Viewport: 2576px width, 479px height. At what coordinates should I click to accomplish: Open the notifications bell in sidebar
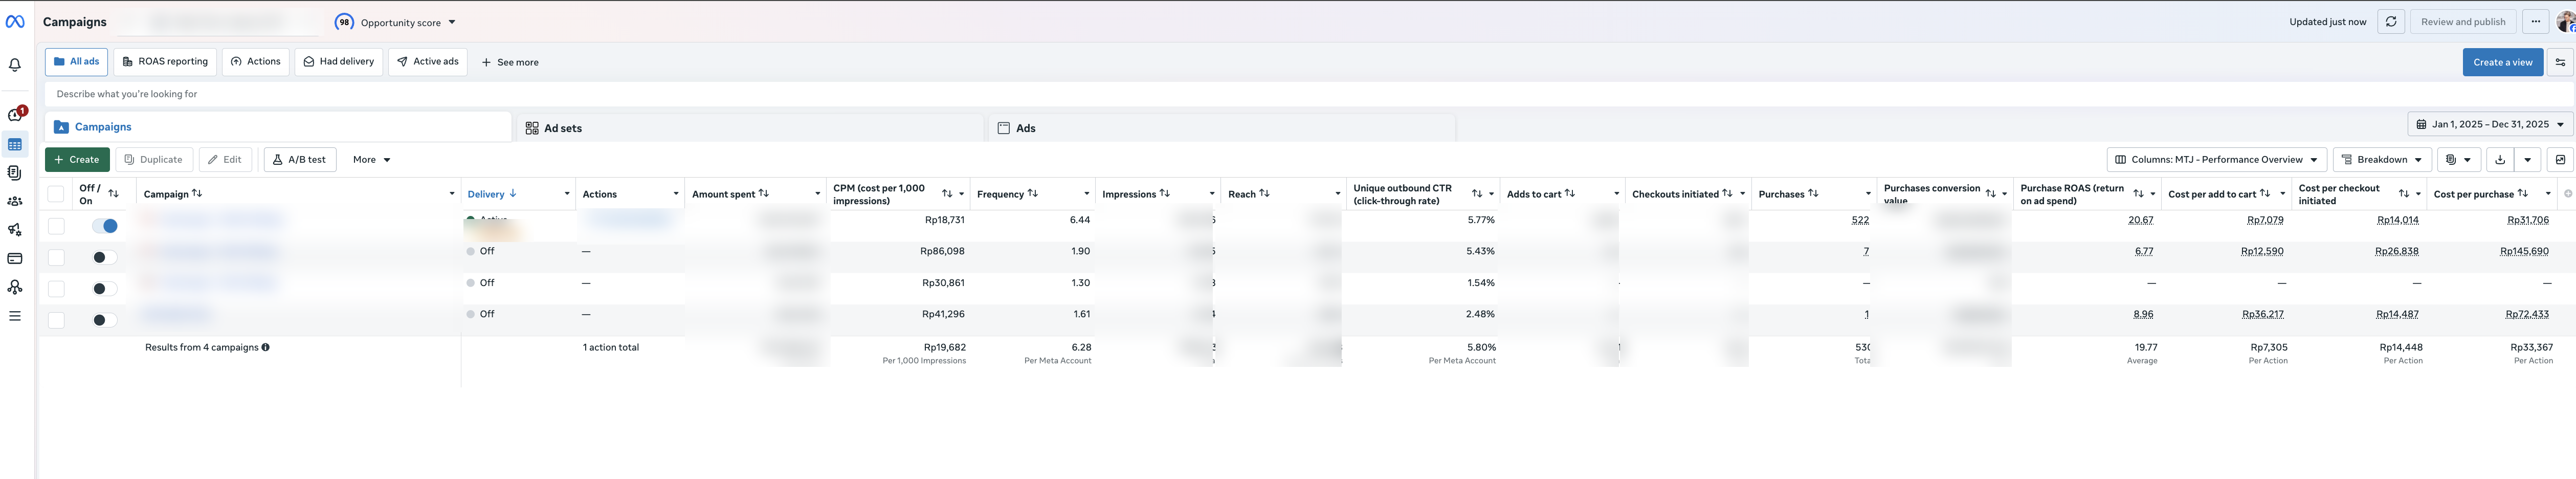15,65
